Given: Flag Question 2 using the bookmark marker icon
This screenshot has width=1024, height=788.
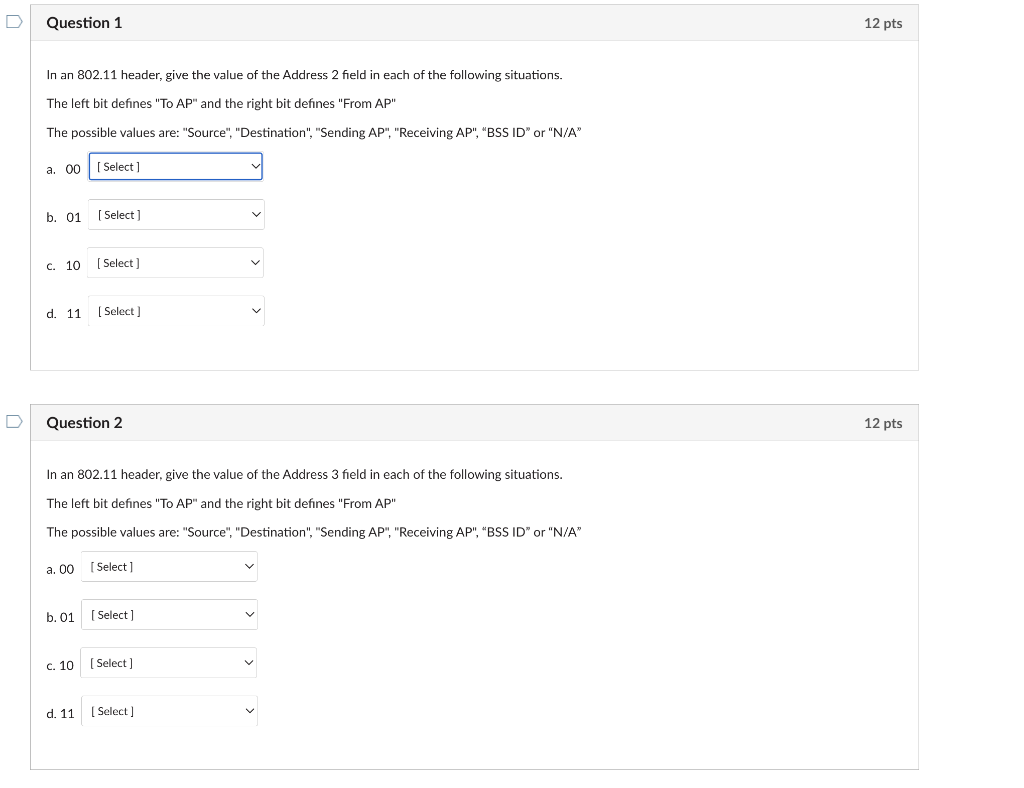Looking at the screenshot, I should point(12,421).
